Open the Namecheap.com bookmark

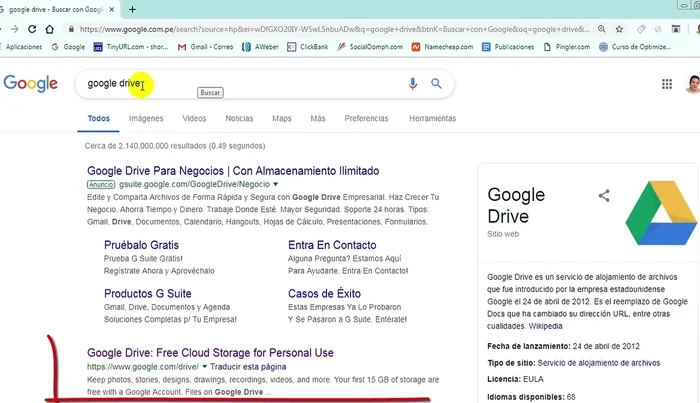(x=442, y=47)
